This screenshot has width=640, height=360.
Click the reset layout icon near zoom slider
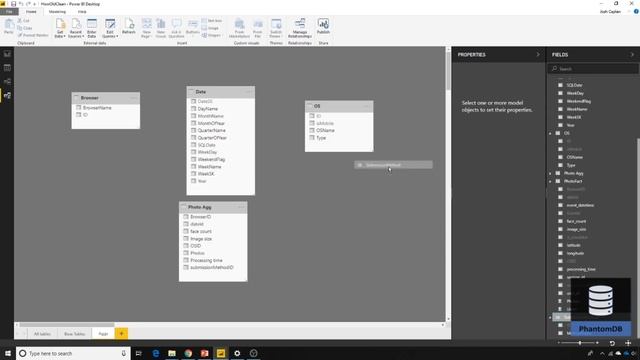tap(612, 343)
